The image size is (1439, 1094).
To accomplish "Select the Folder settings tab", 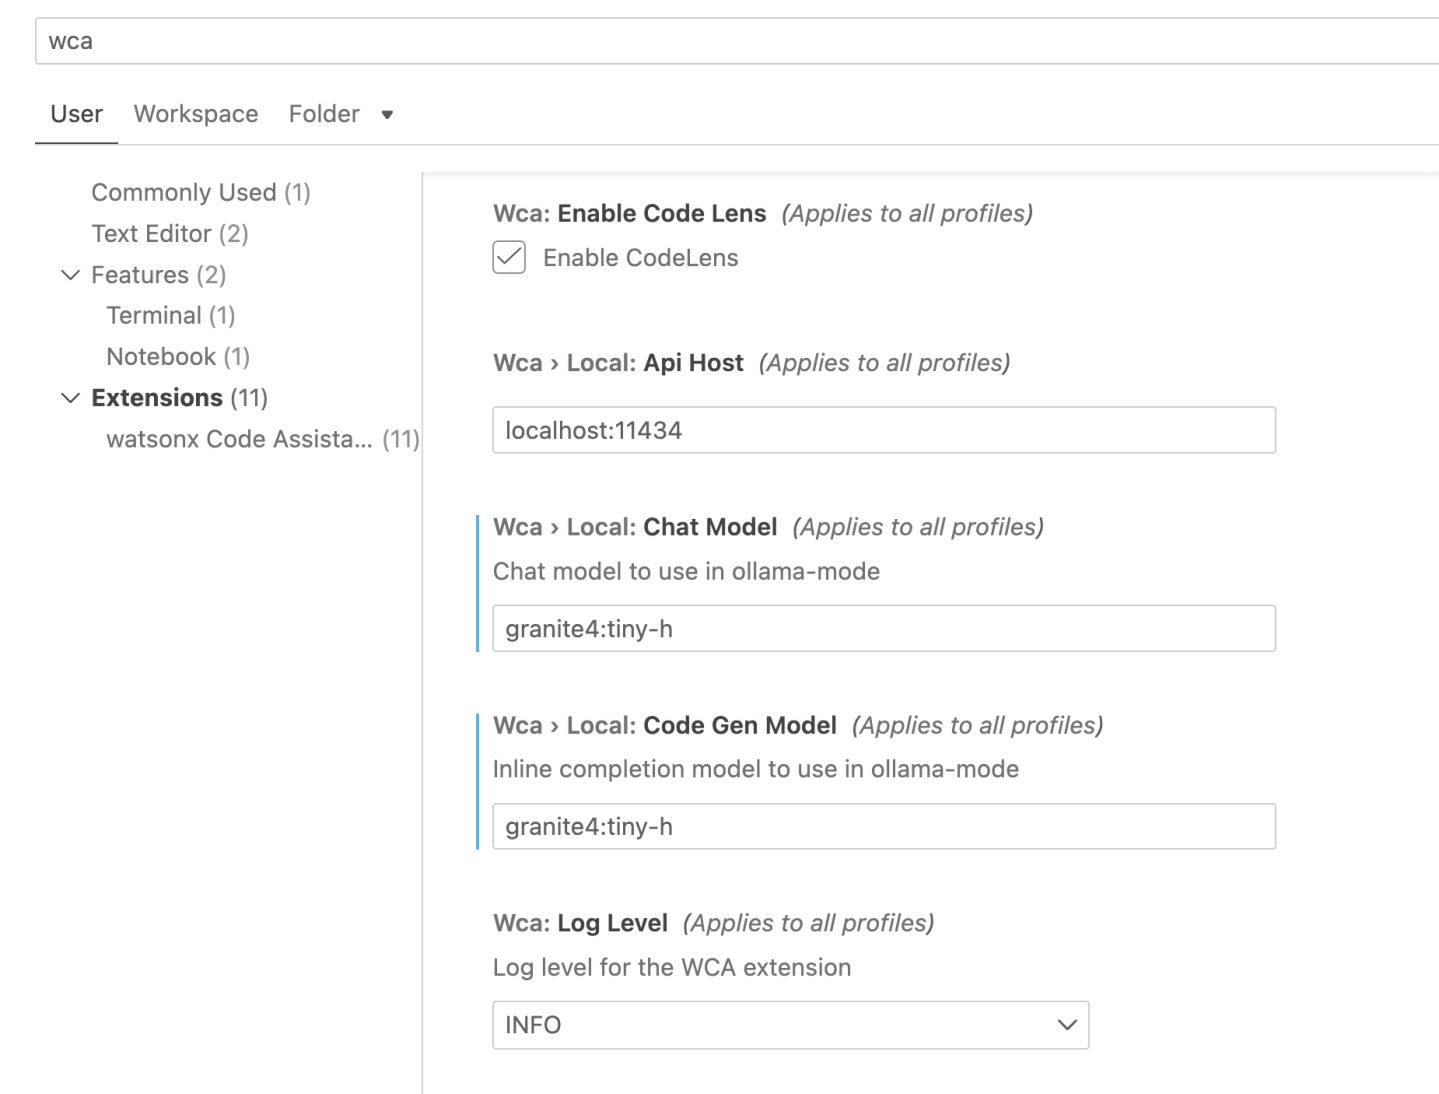I will (x=324, y=114).
